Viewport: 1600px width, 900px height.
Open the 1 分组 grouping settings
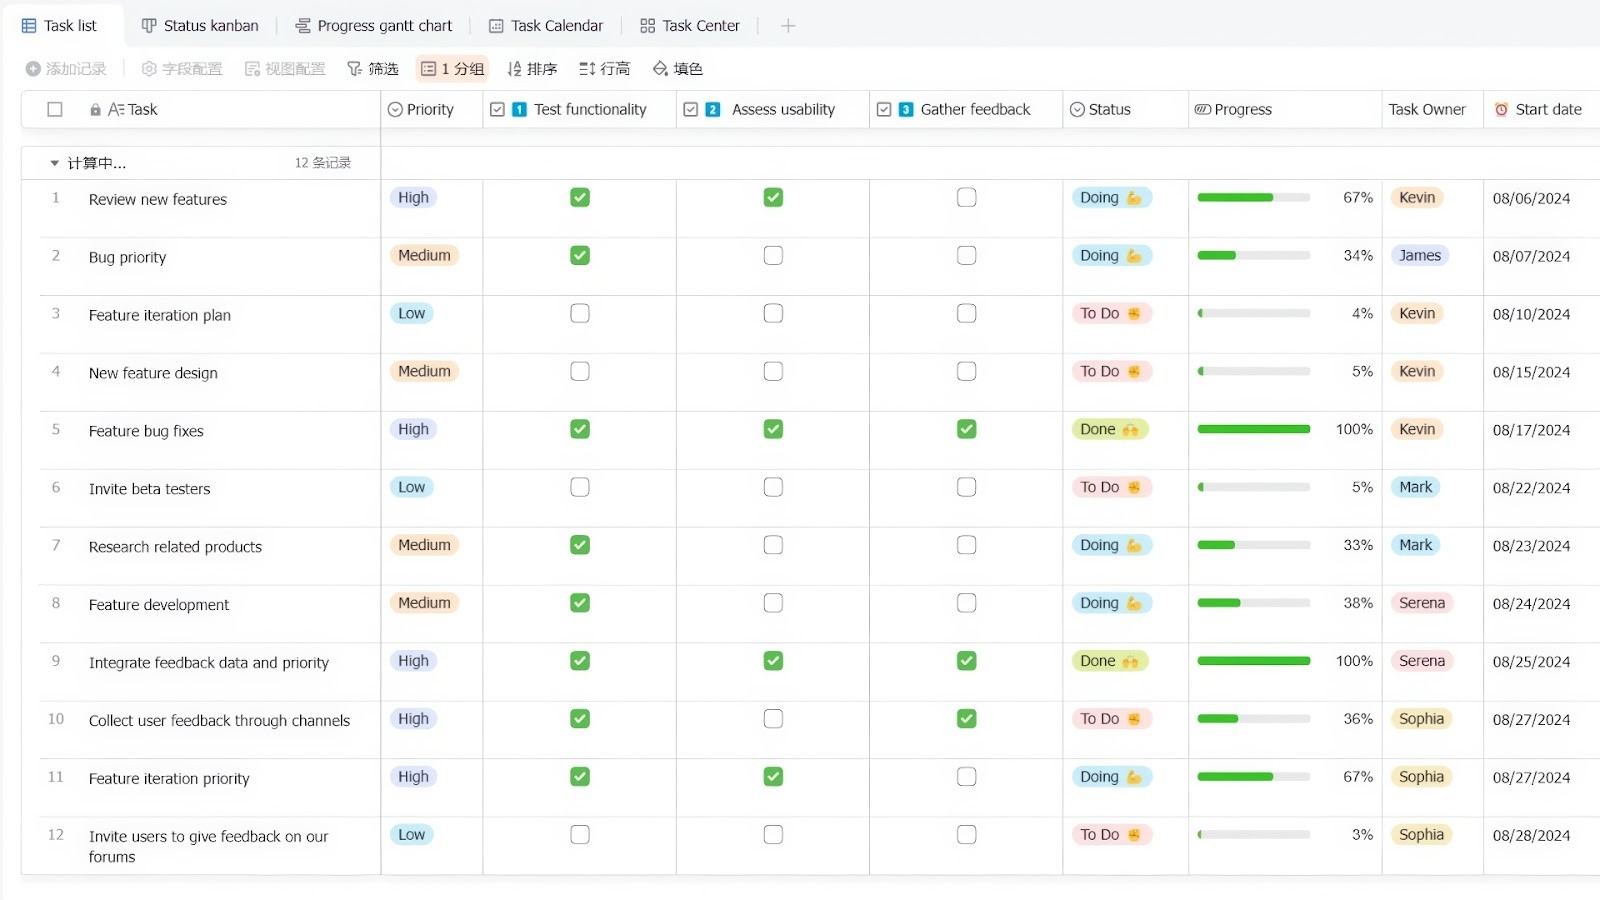click(x=451, y=68)
